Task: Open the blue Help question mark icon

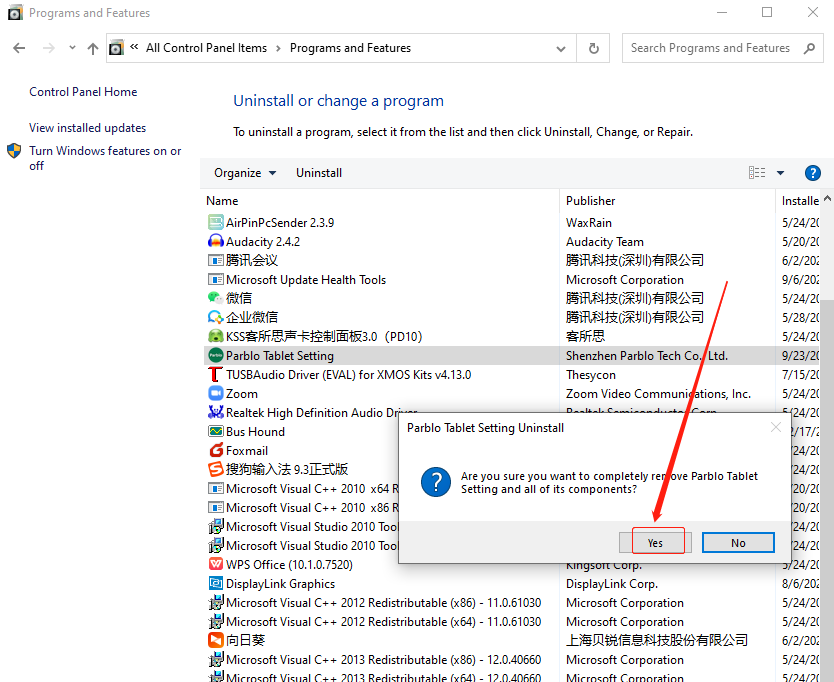Action: [812, 173]
